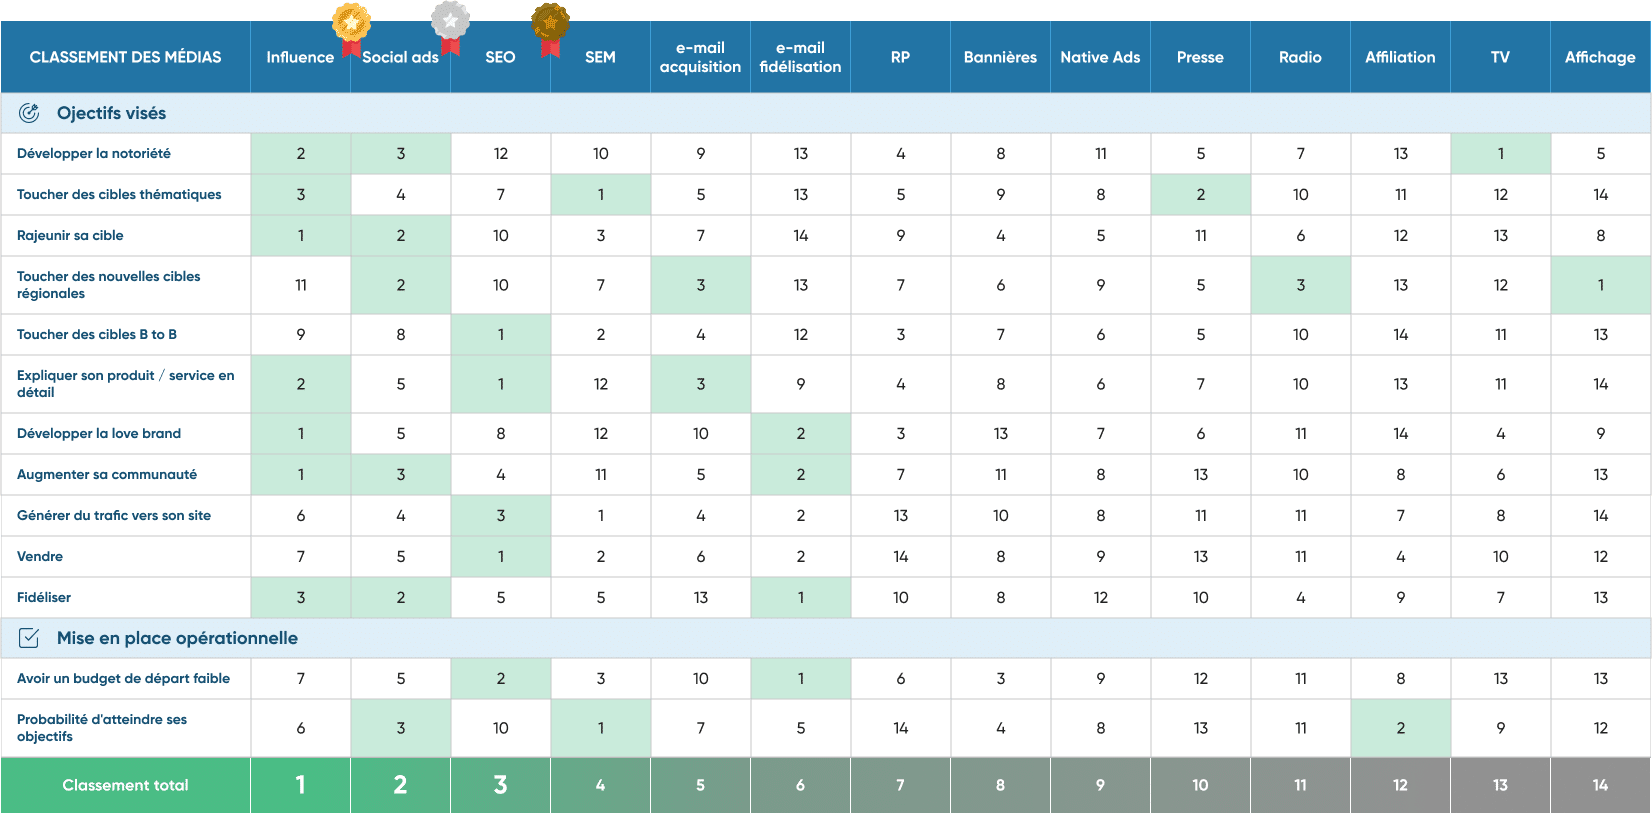Select rank 1 cell in Classement total row
1652x813 pixels.
[x=300, y=786]
